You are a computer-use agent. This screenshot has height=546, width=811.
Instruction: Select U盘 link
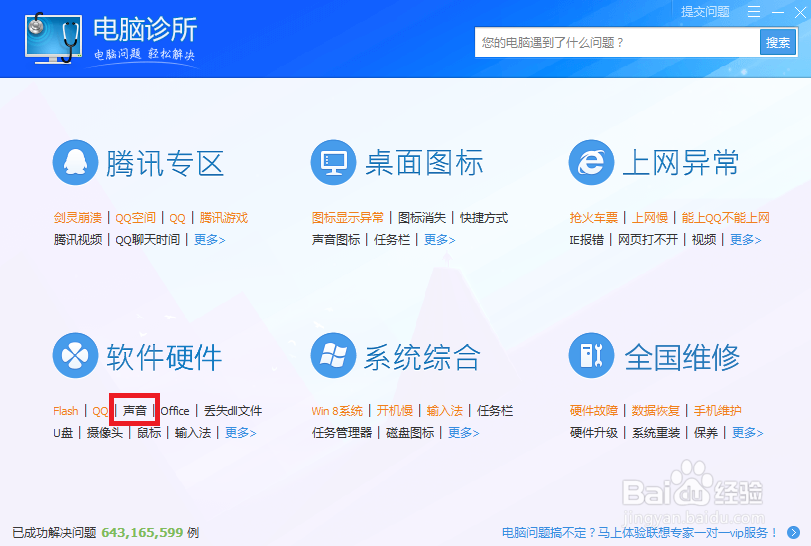[63, 432]
